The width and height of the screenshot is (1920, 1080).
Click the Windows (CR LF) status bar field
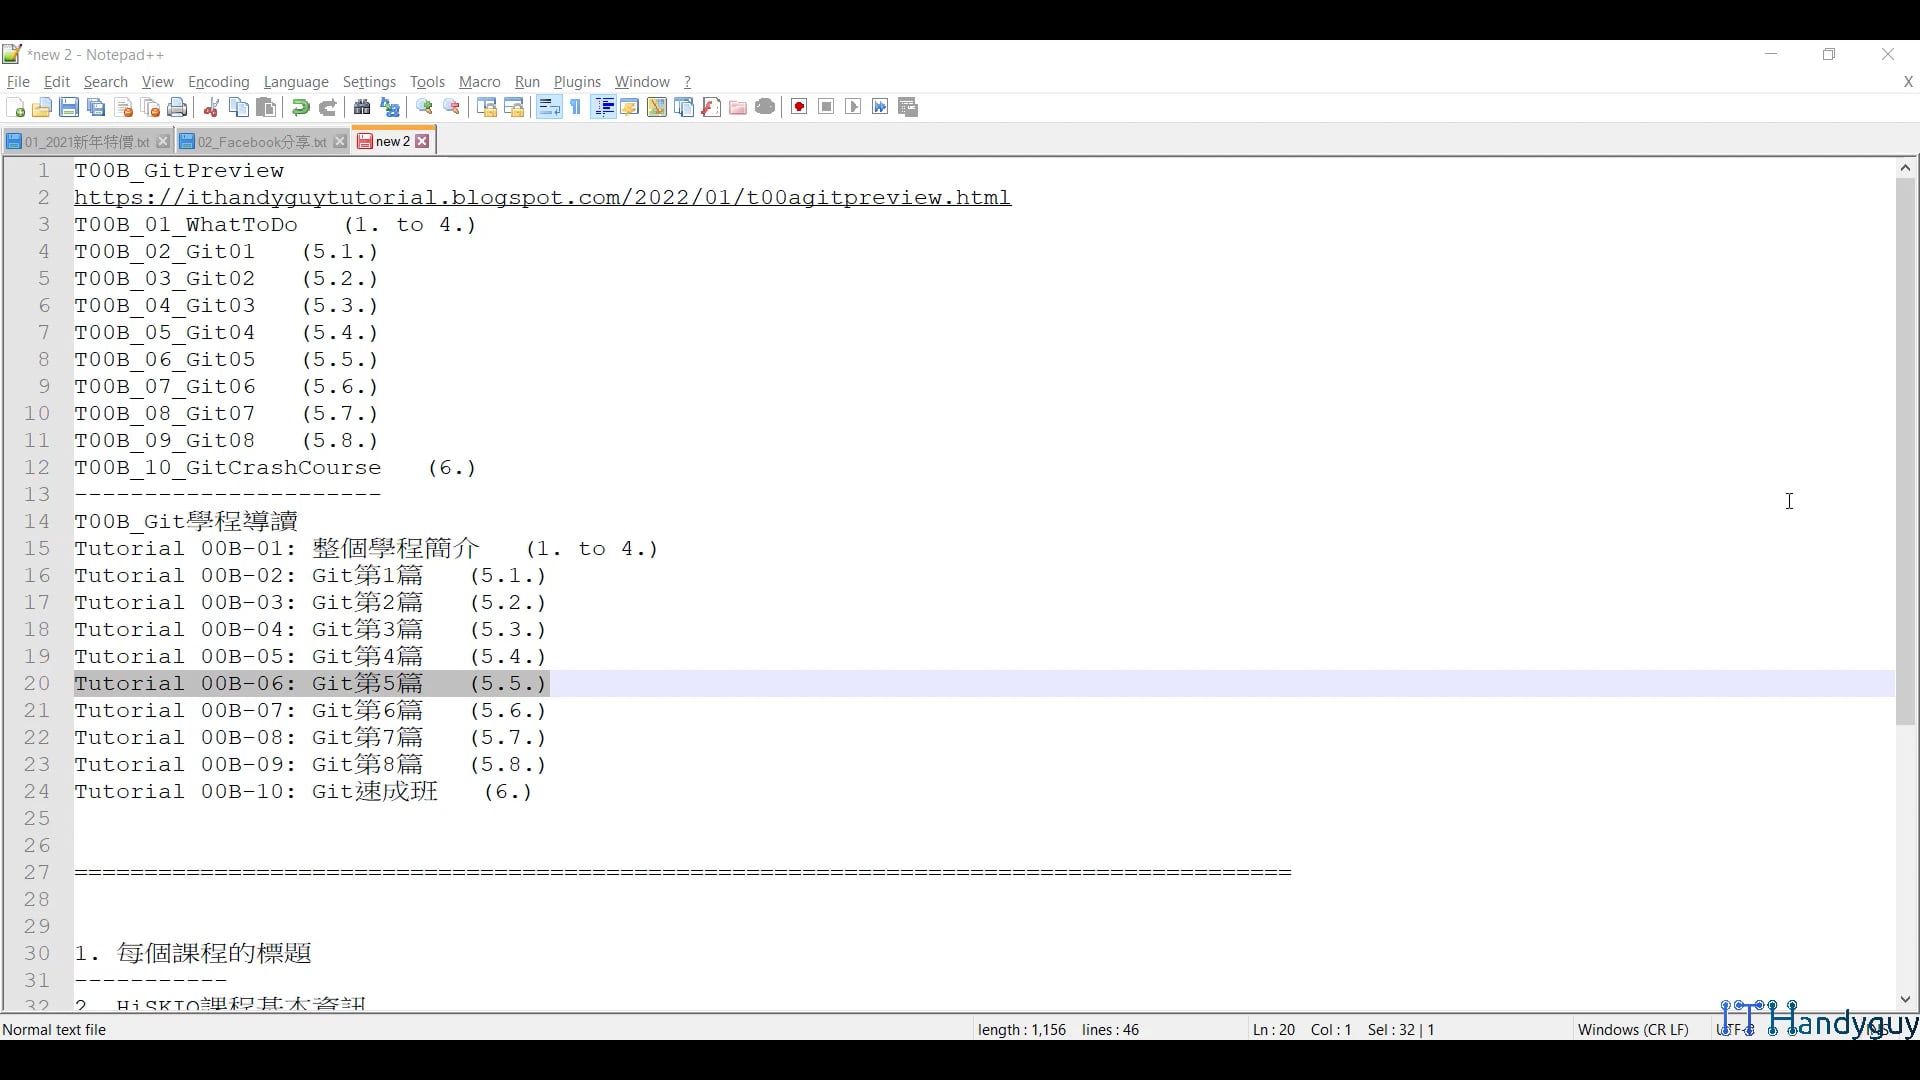tap(1632, 1029)
